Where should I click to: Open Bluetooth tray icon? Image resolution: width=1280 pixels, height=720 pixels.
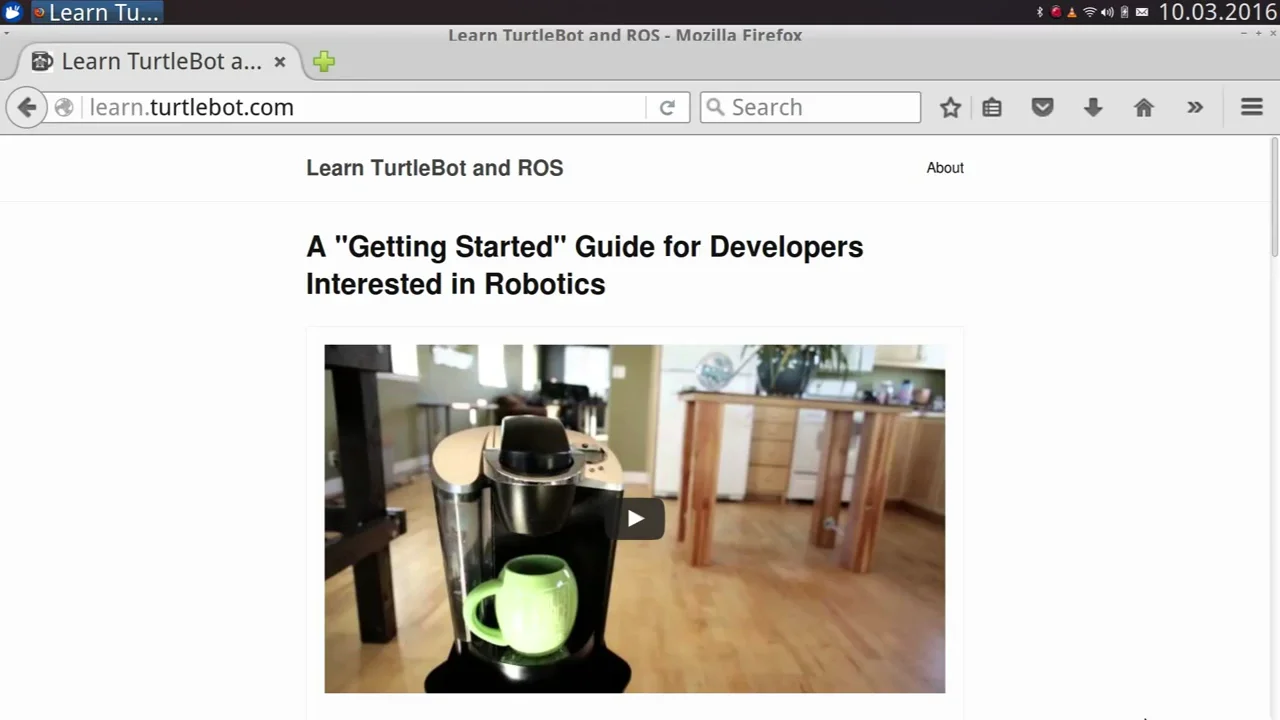pyautogui.click(x=1040, y=12)
